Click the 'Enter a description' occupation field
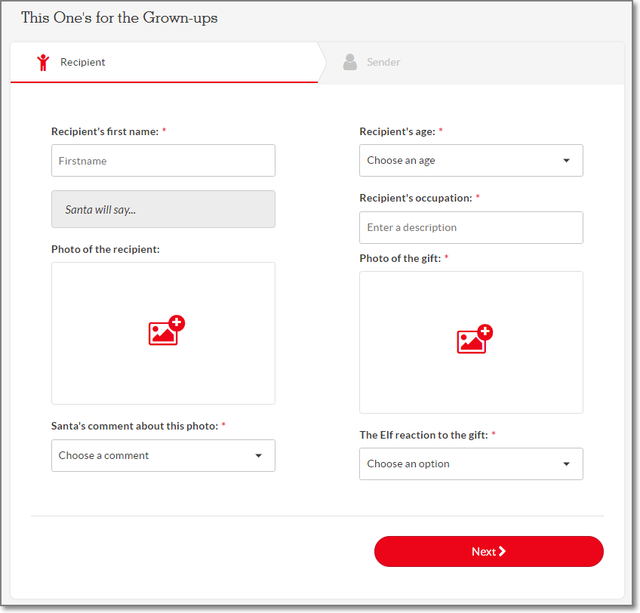Viewport: 640px width, 613px height. point(471,227)
